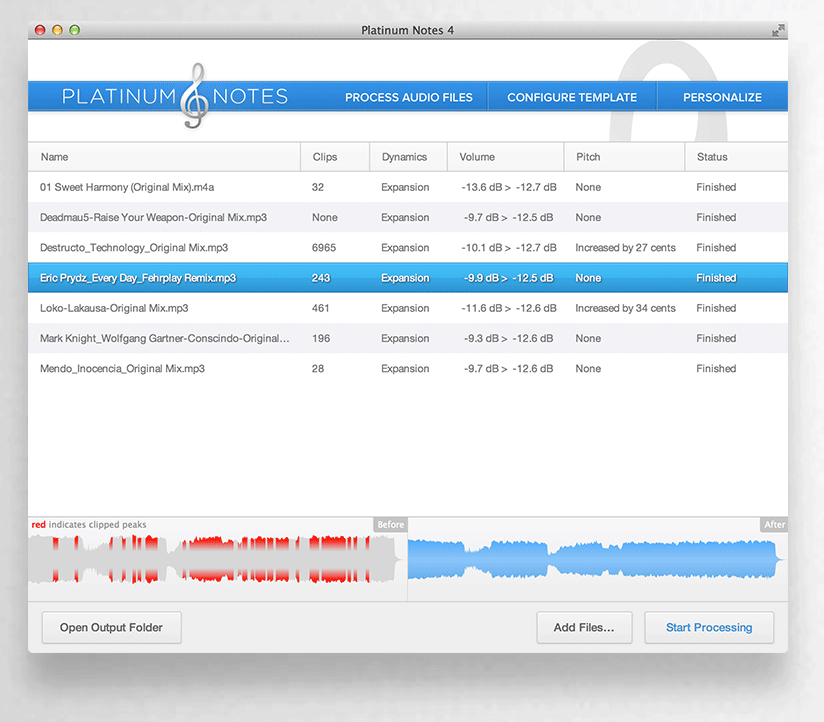Sort by the Pitch column header
The image size is (824, 722).
point(624,157)
